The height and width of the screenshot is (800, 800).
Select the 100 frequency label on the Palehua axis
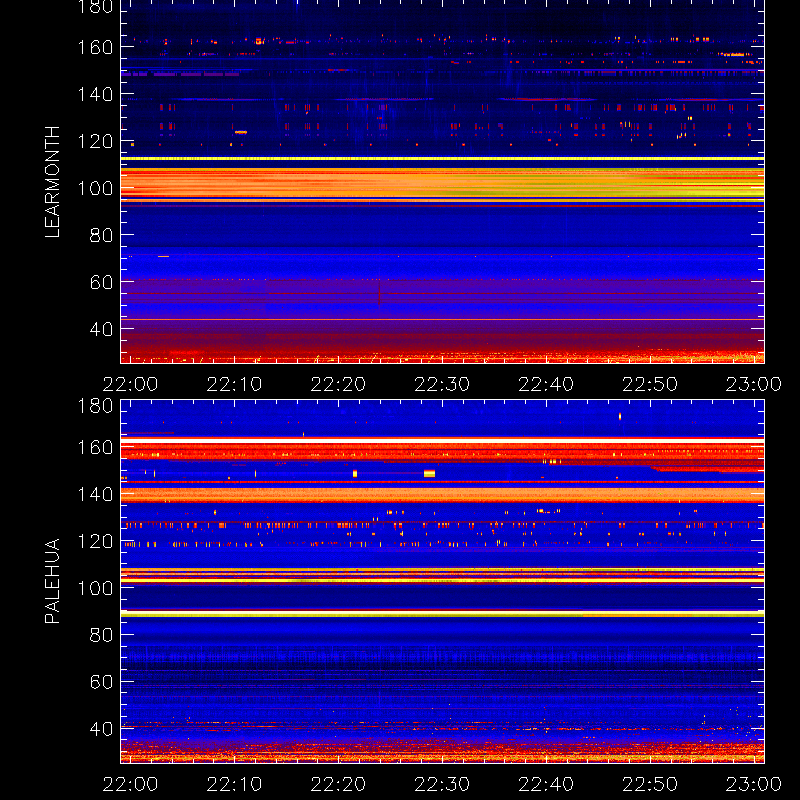(x=95, y=588)
